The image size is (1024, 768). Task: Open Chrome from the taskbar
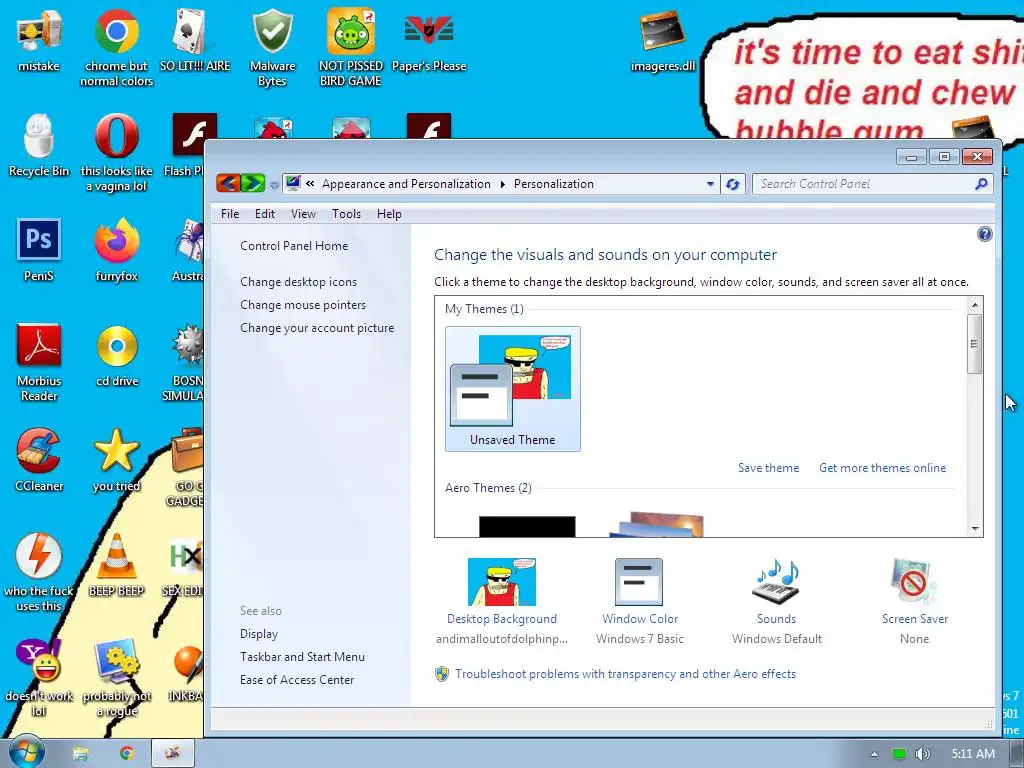tap(127, 754)
